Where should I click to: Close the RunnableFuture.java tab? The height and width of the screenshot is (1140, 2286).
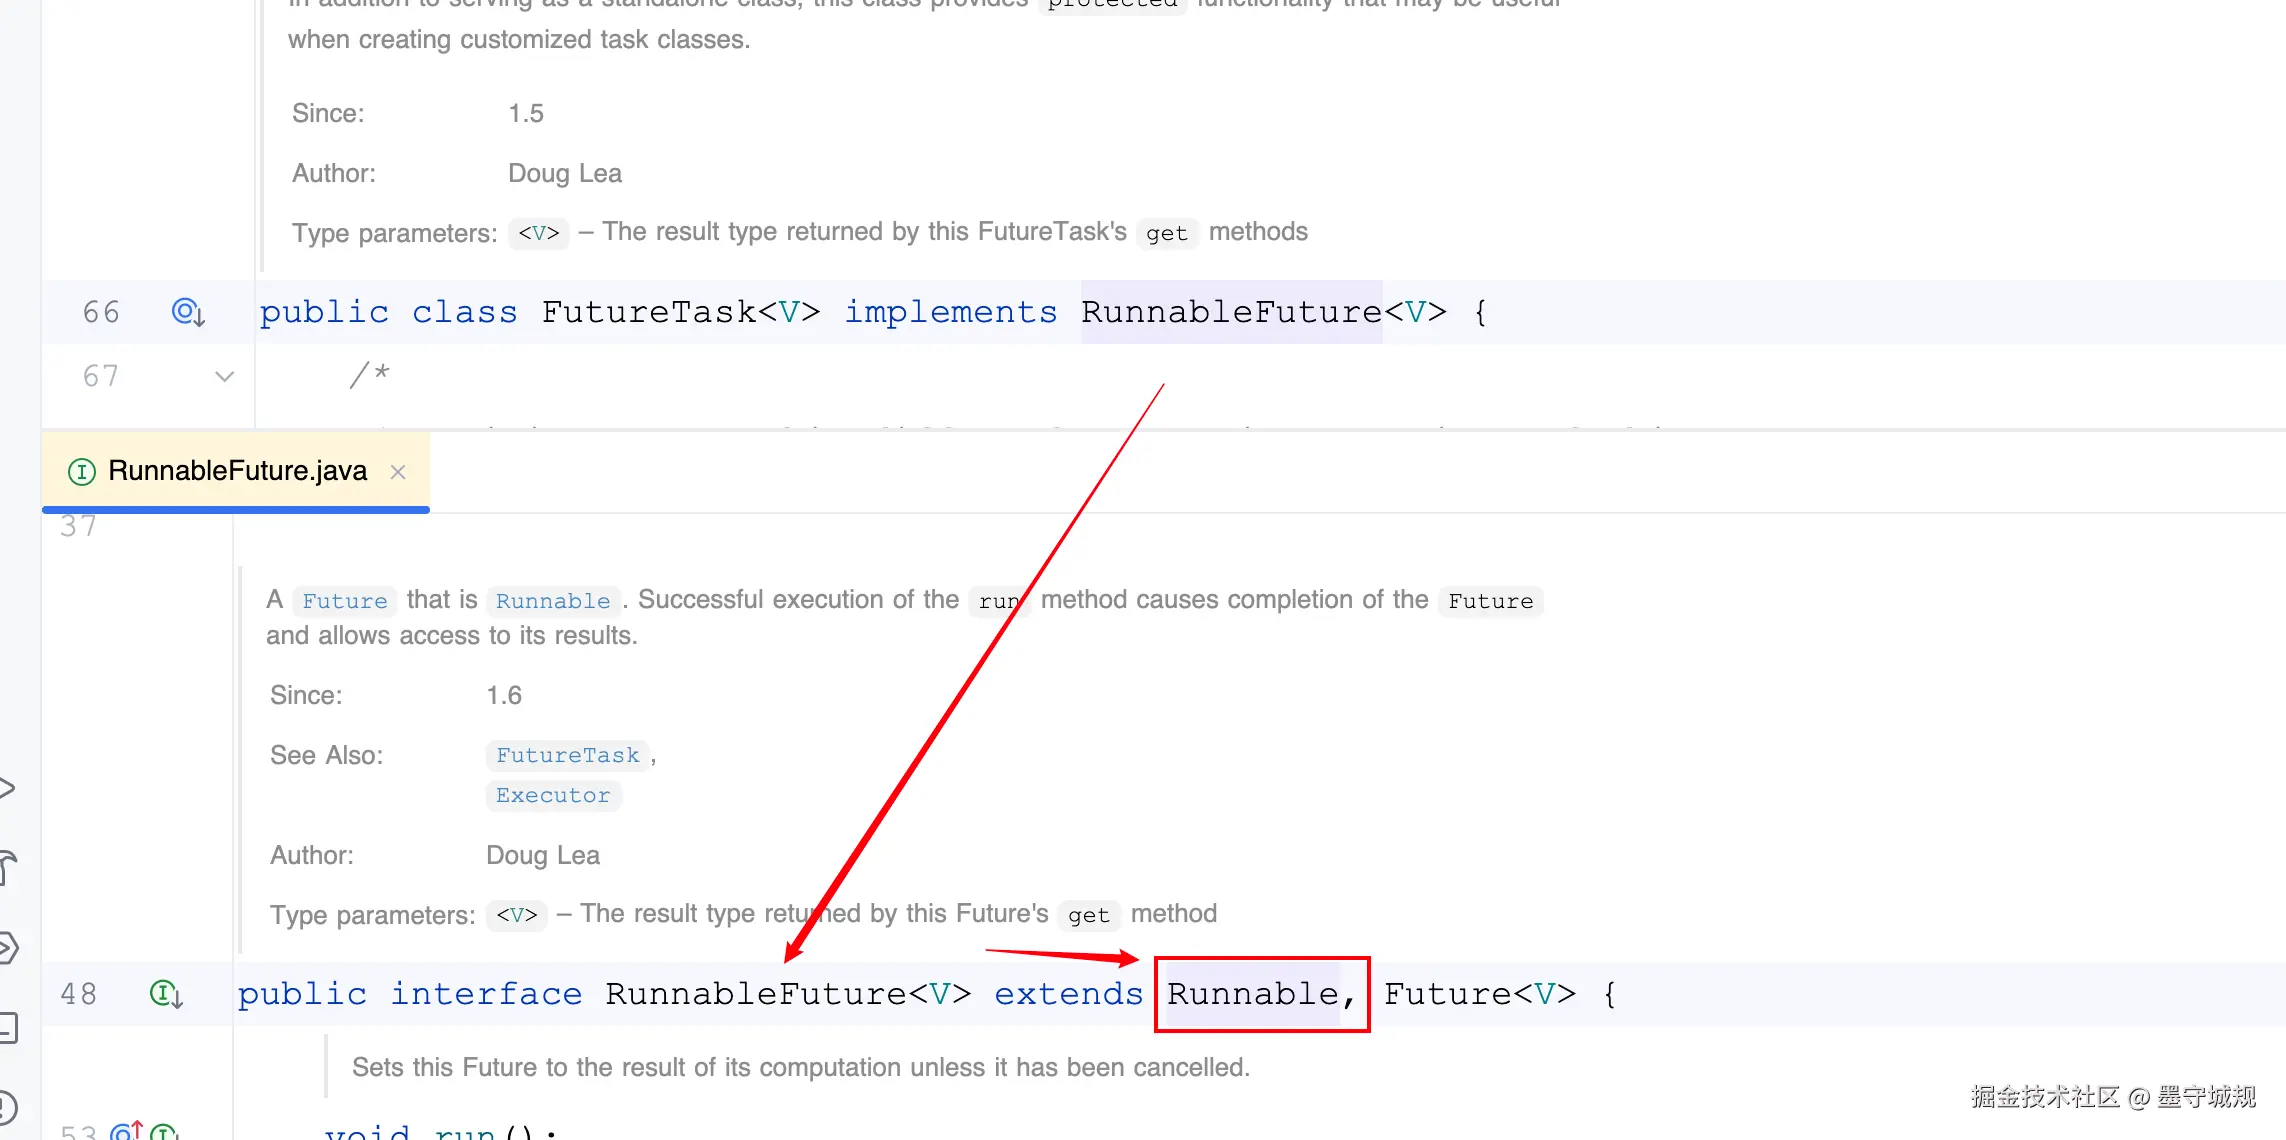(x=398, y=472)
